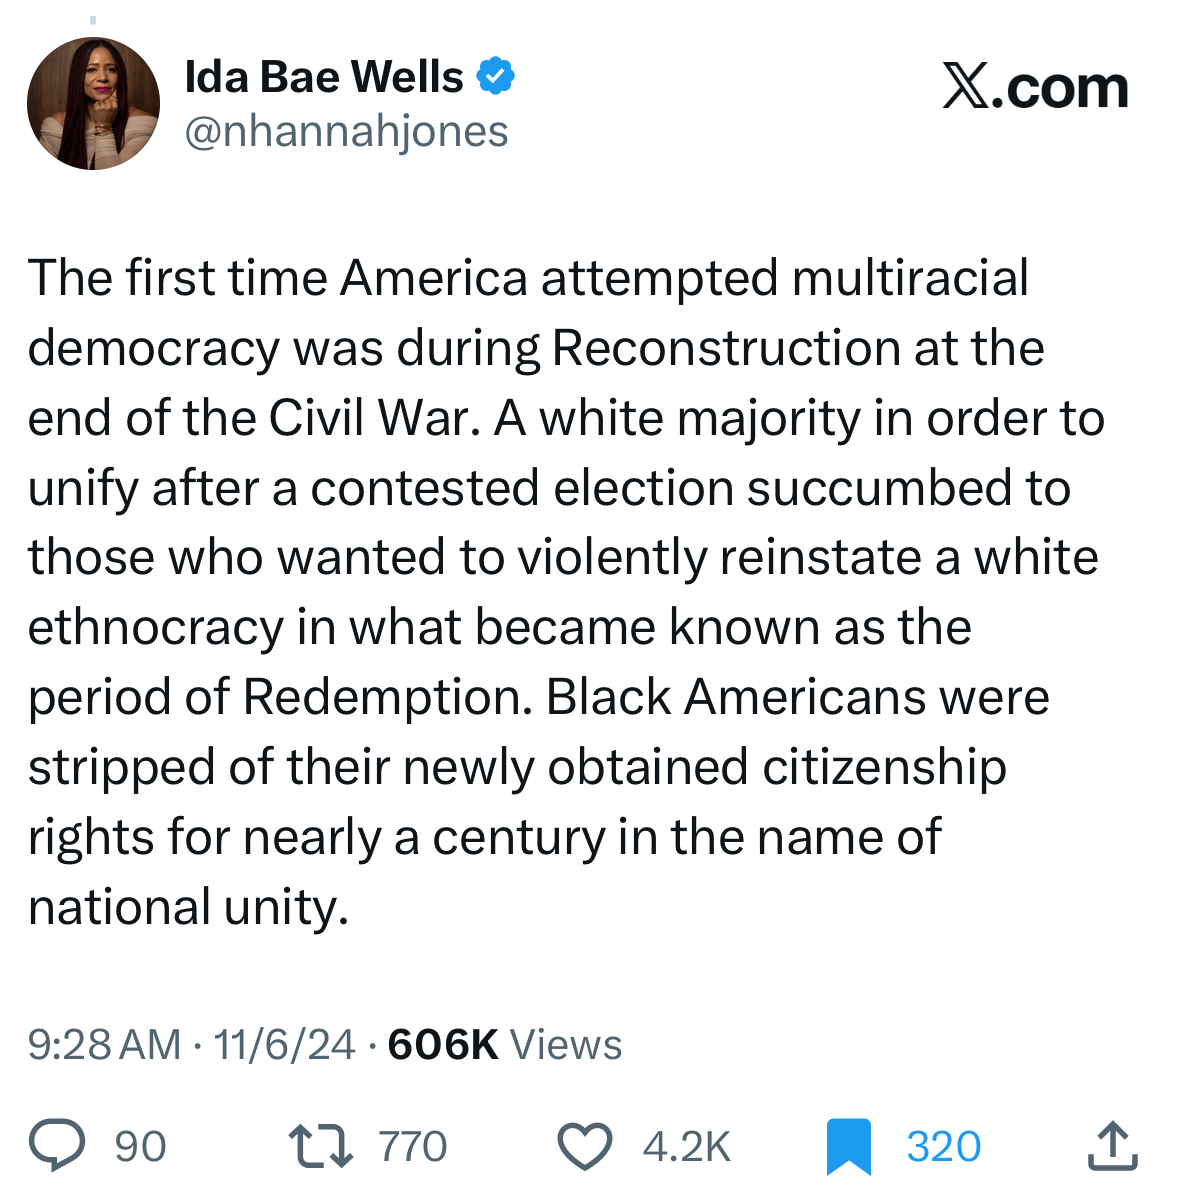Open the 606K Views analytics

[504, 1045]
